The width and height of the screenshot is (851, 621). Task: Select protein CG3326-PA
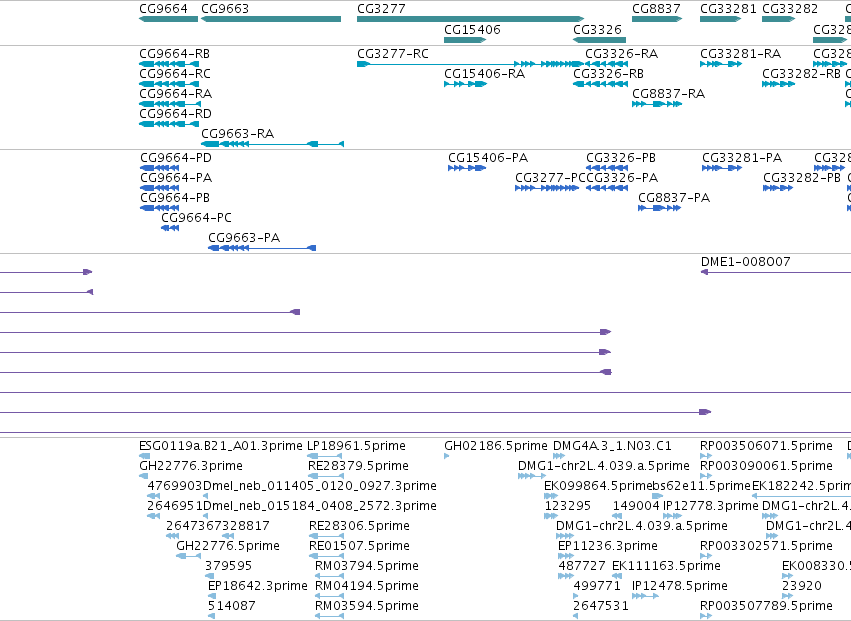tap(622, 178)
